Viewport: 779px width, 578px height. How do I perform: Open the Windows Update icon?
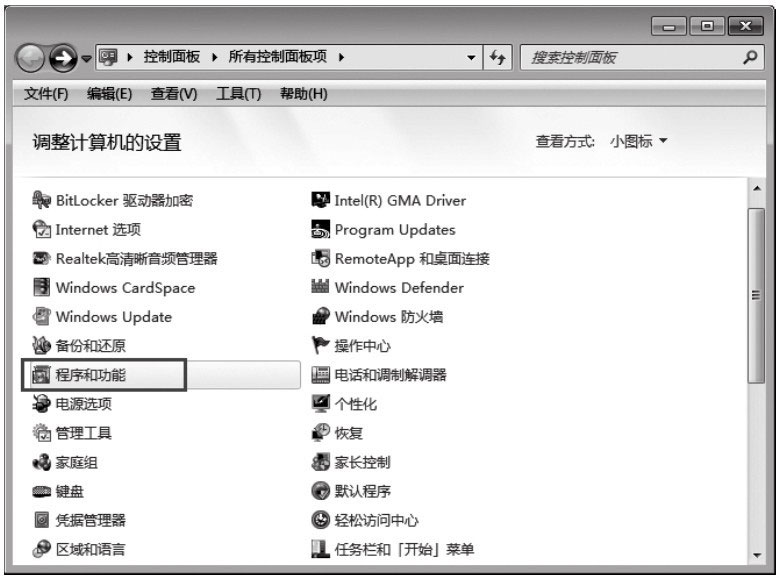tap(41, 317)
